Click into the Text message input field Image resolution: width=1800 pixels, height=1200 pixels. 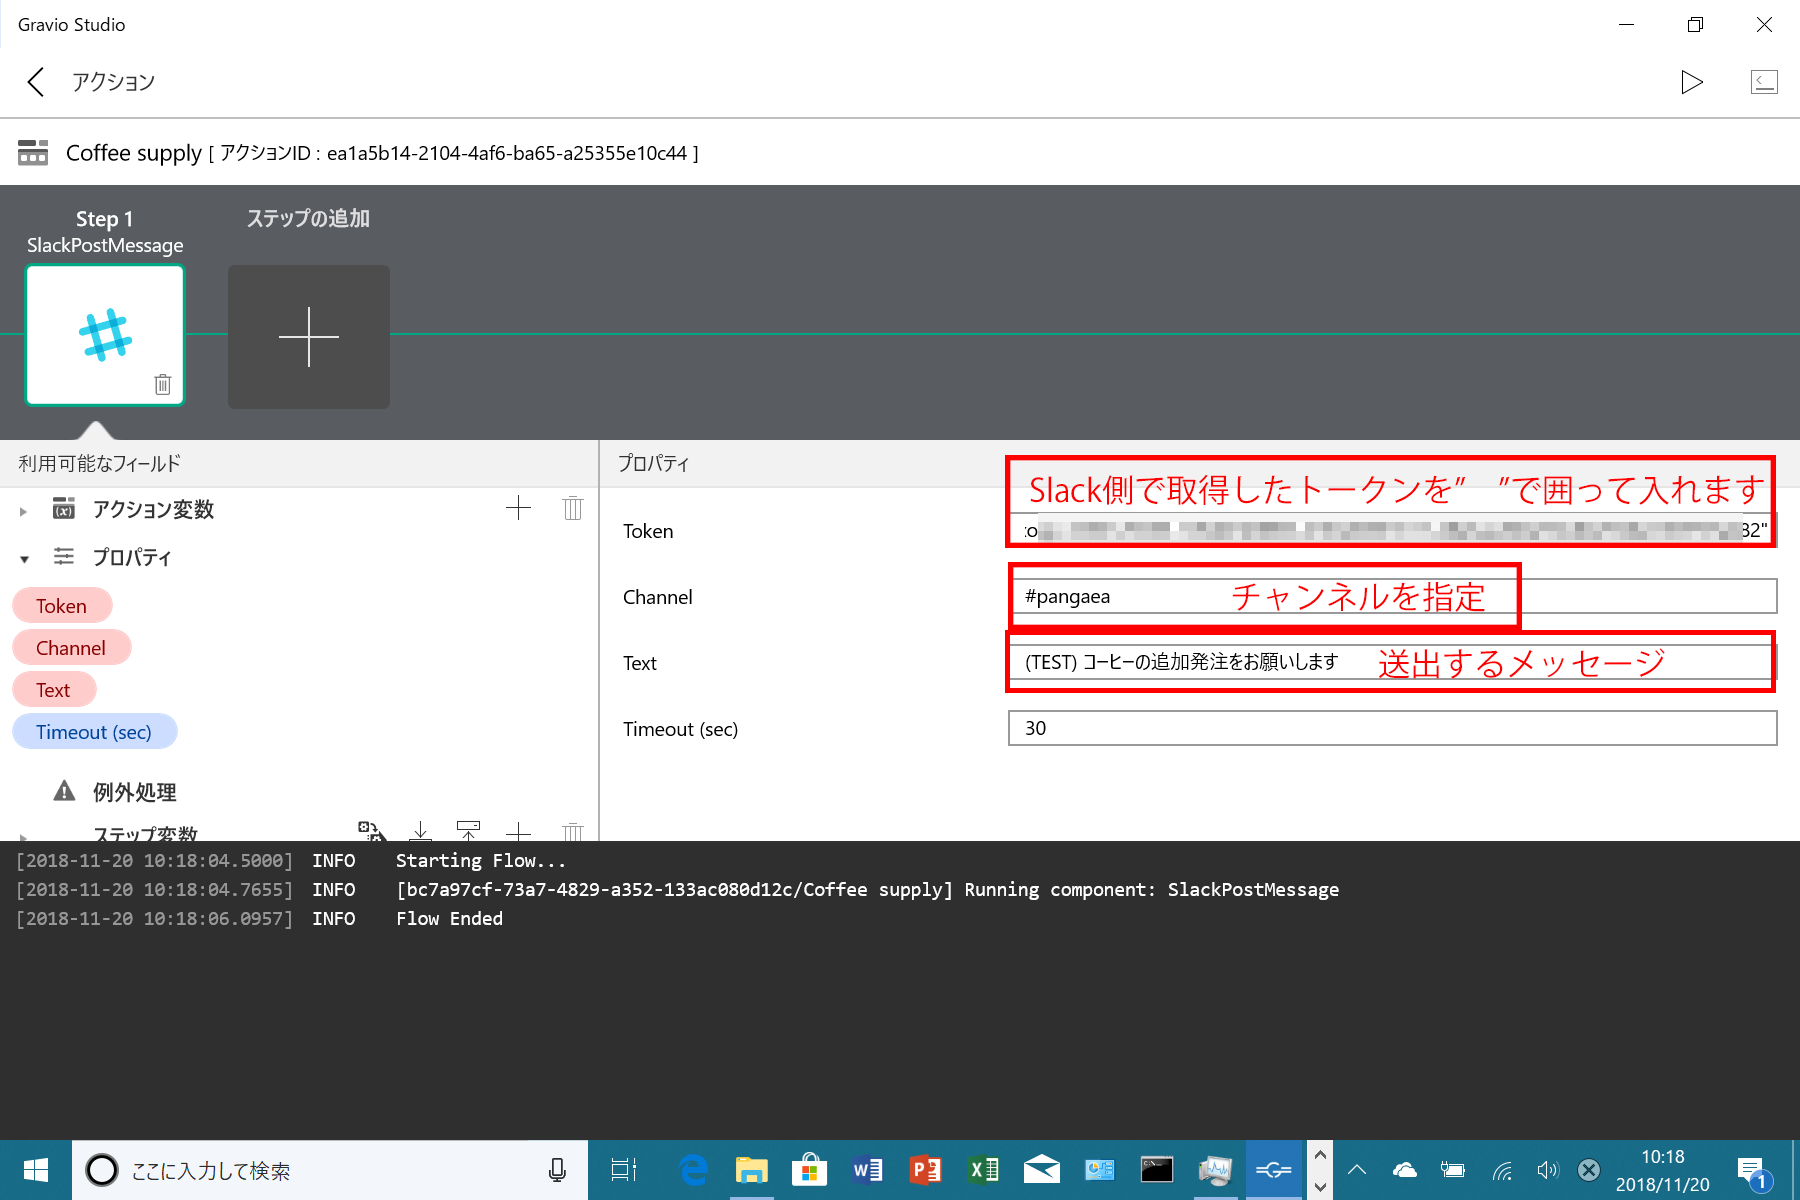[1392, 662]
